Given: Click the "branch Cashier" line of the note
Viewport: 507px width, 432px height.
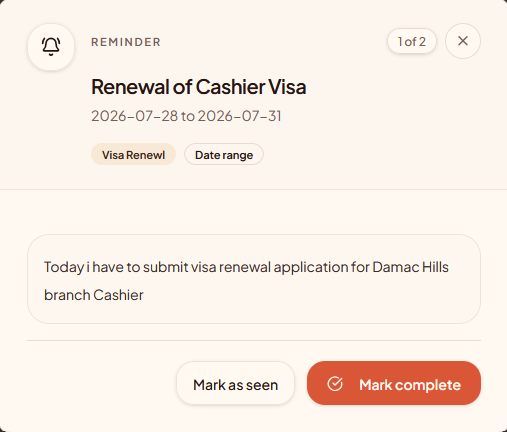Looking at the screenshot, I should coord(94,295).
